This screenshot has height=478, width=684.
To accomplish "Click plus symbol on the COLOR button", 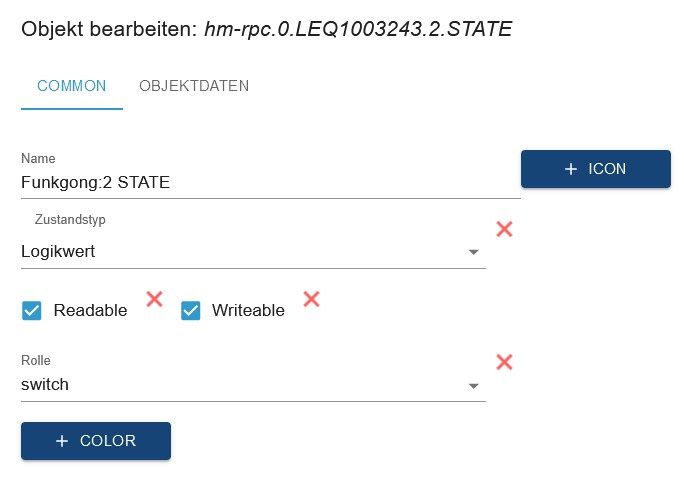I will pos(62,441).
